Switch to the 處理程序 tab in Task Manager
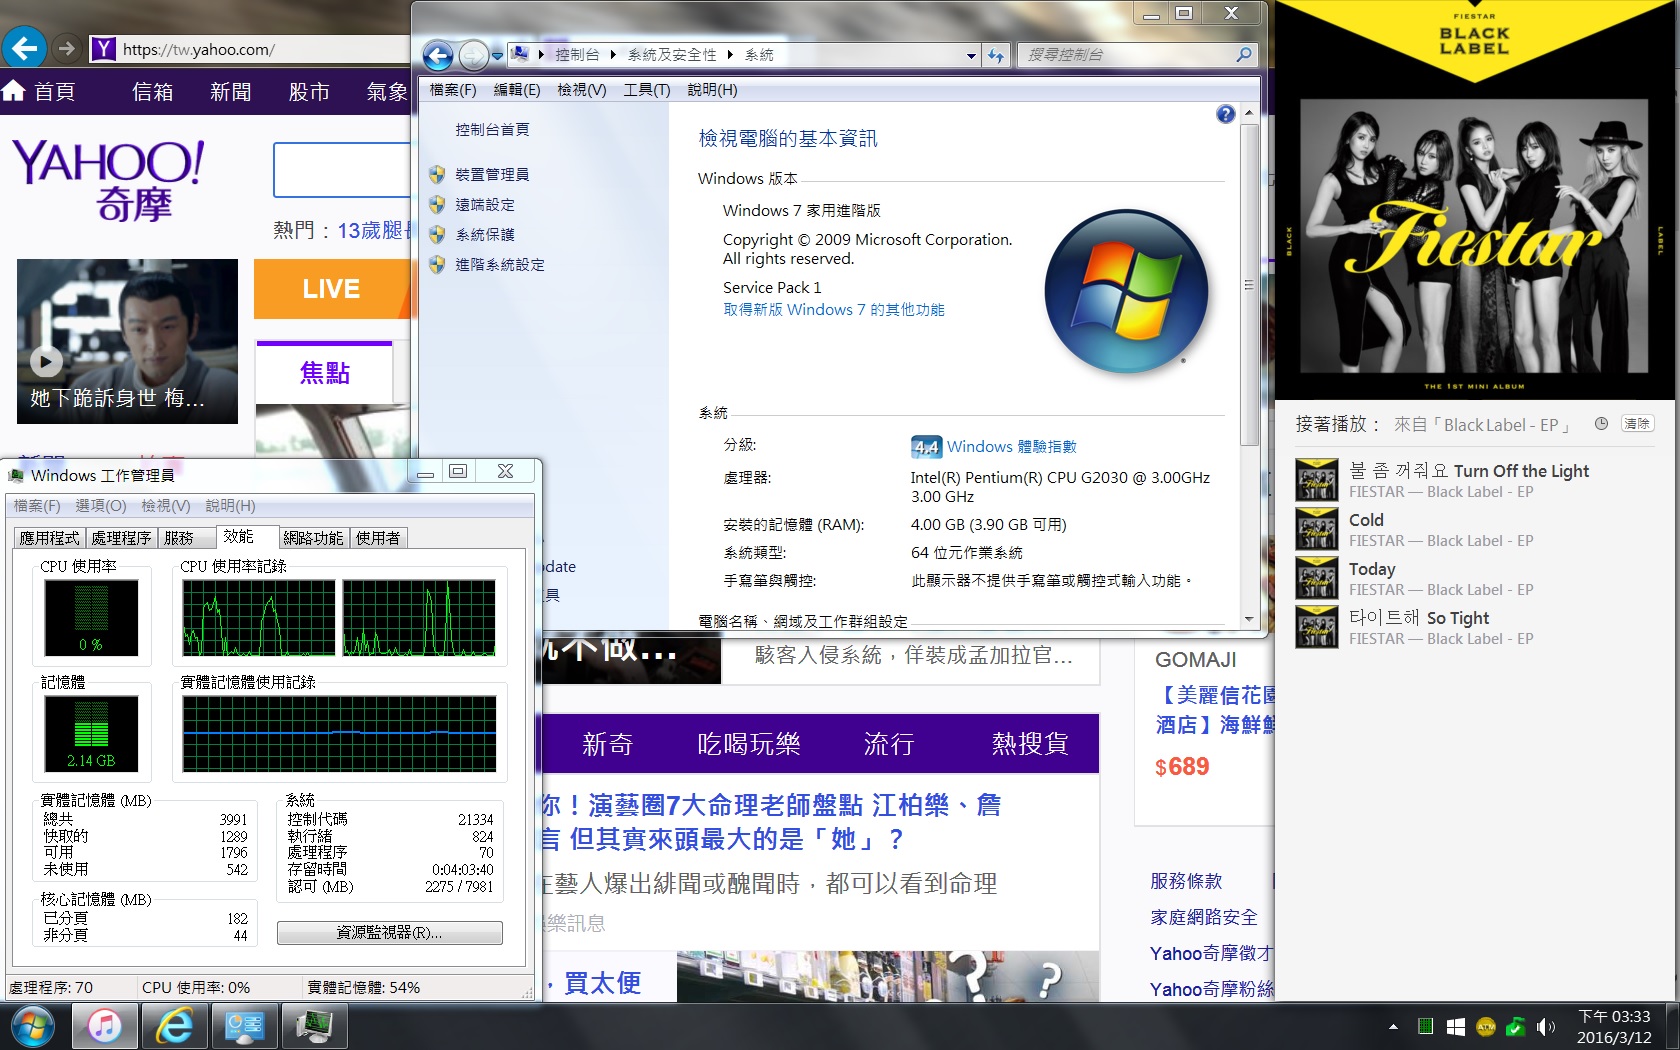Image resolution: width=1680 pixels, height=1050 pixels. [x=120, y=538]
